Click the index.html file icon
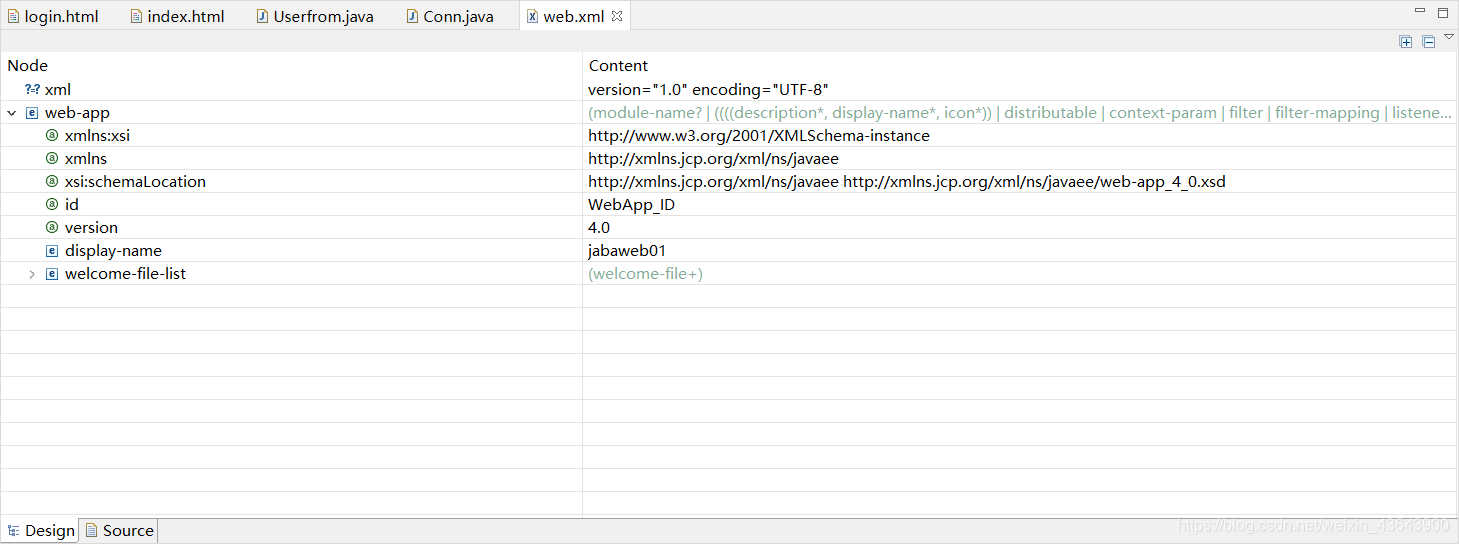 point(137,16)
